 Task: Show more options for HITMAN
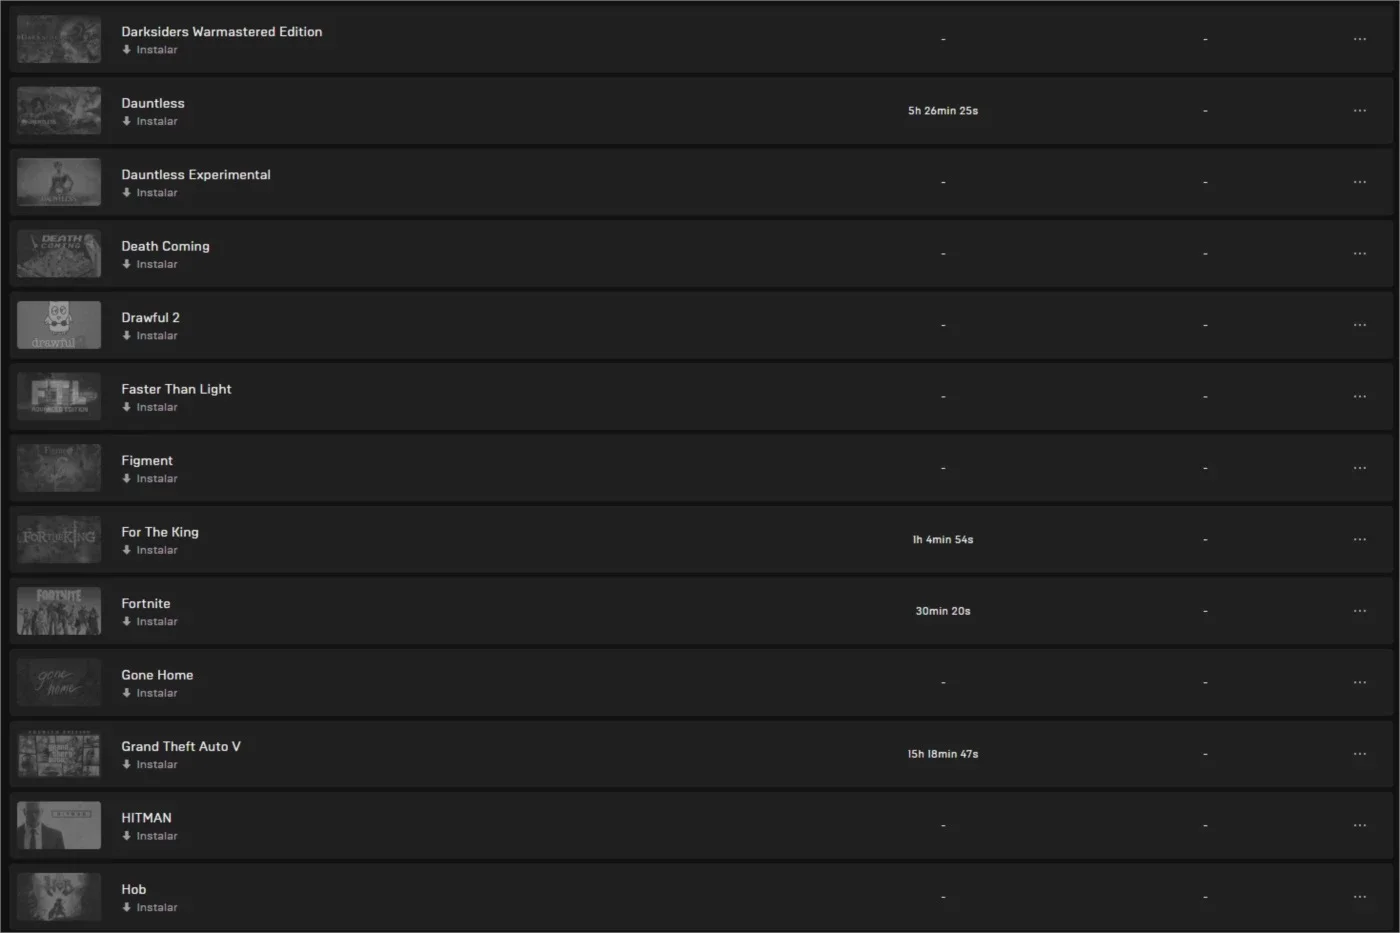click(x=1359, y=826)
